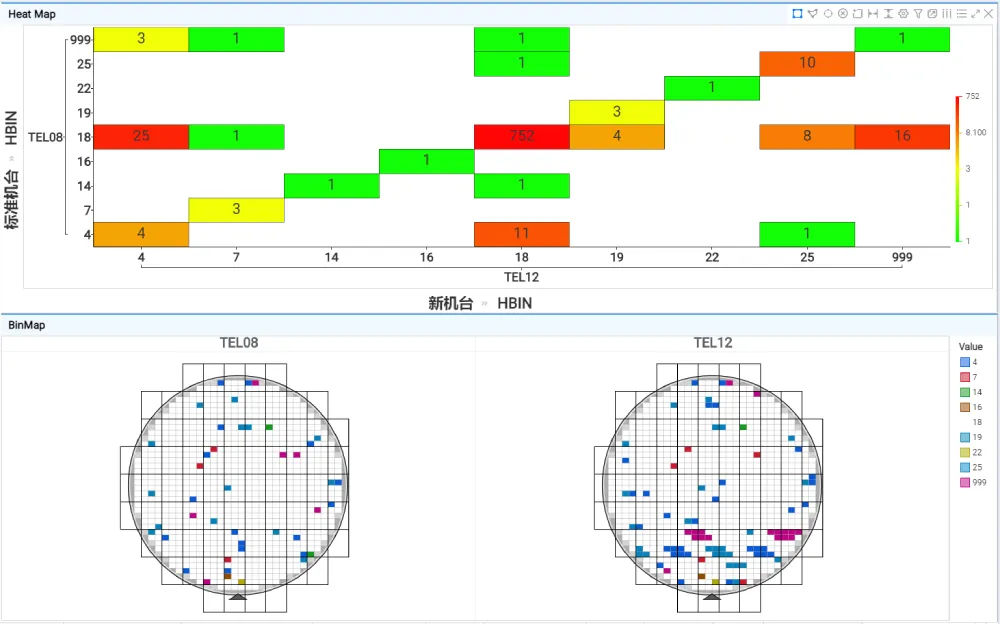Screen dimensions: 1000x624
Task: Click the 新机台 axis title
Action: [x=450, y=304]
